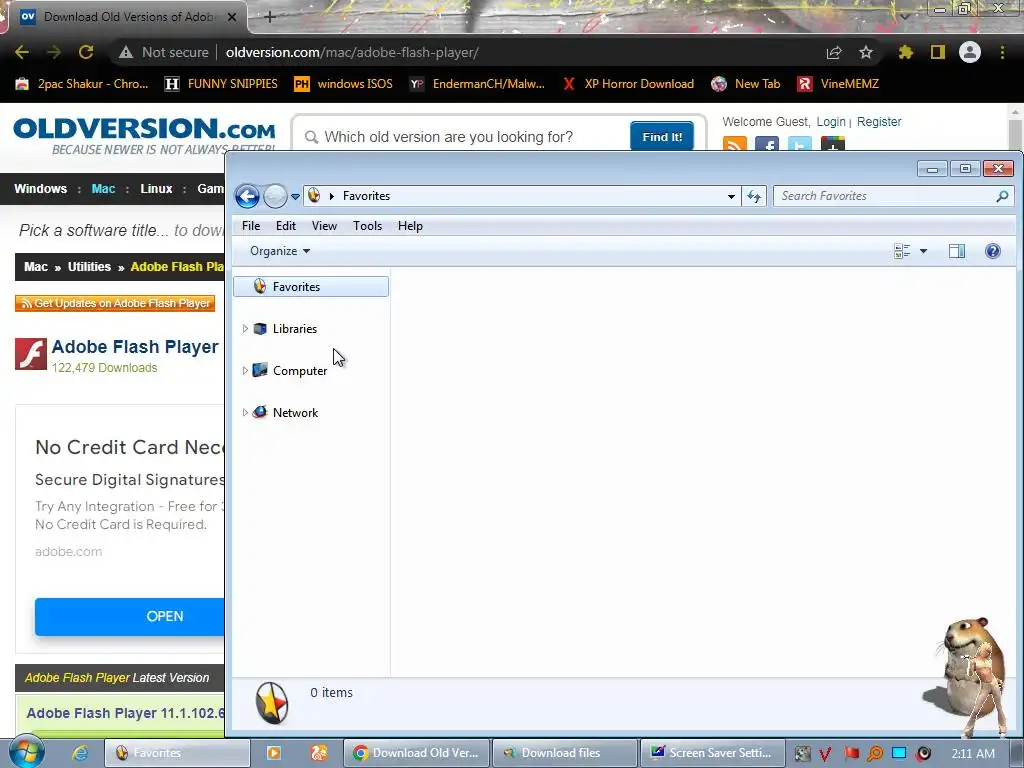This screenshot has width=1024, height=768.
Task: Open the XP Horror Download bookmark
Action: click(x=628, y=84)
